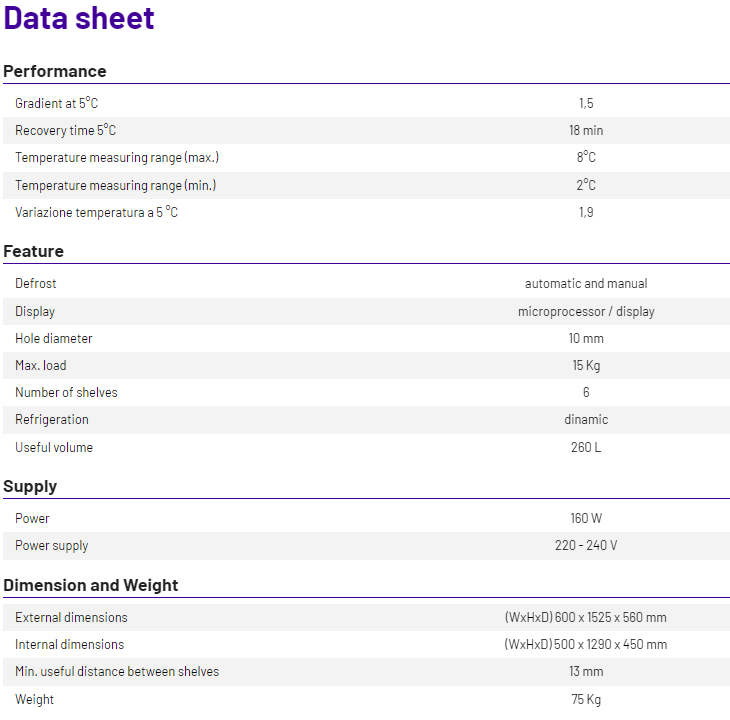Select the Weight 75 Kg value
Image resolution: width=730 pixels, height=720 pixels.
click(x=586, y=699)
